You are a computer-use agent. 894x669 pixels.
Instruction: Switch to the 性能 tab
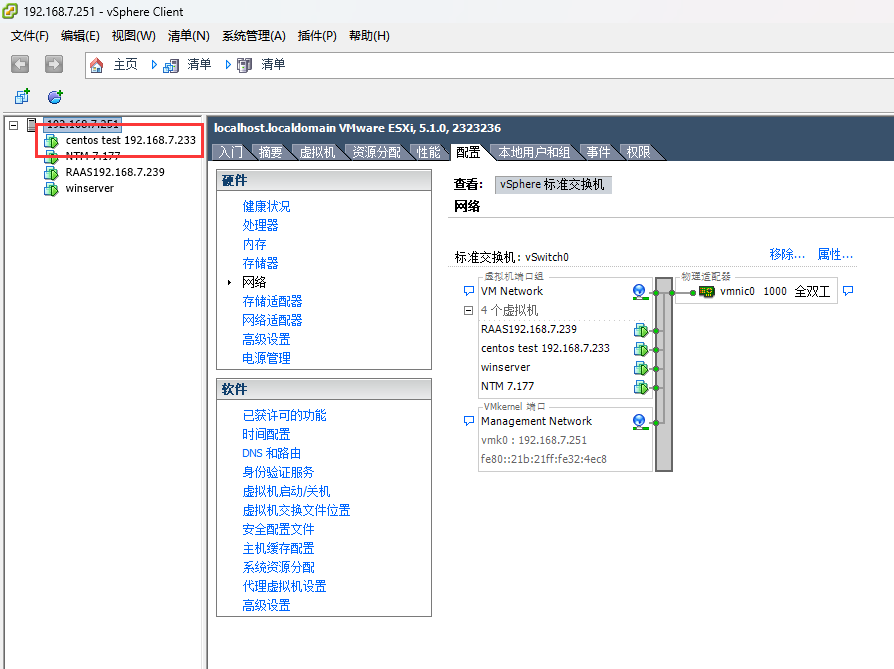click(x=428, y=152)
